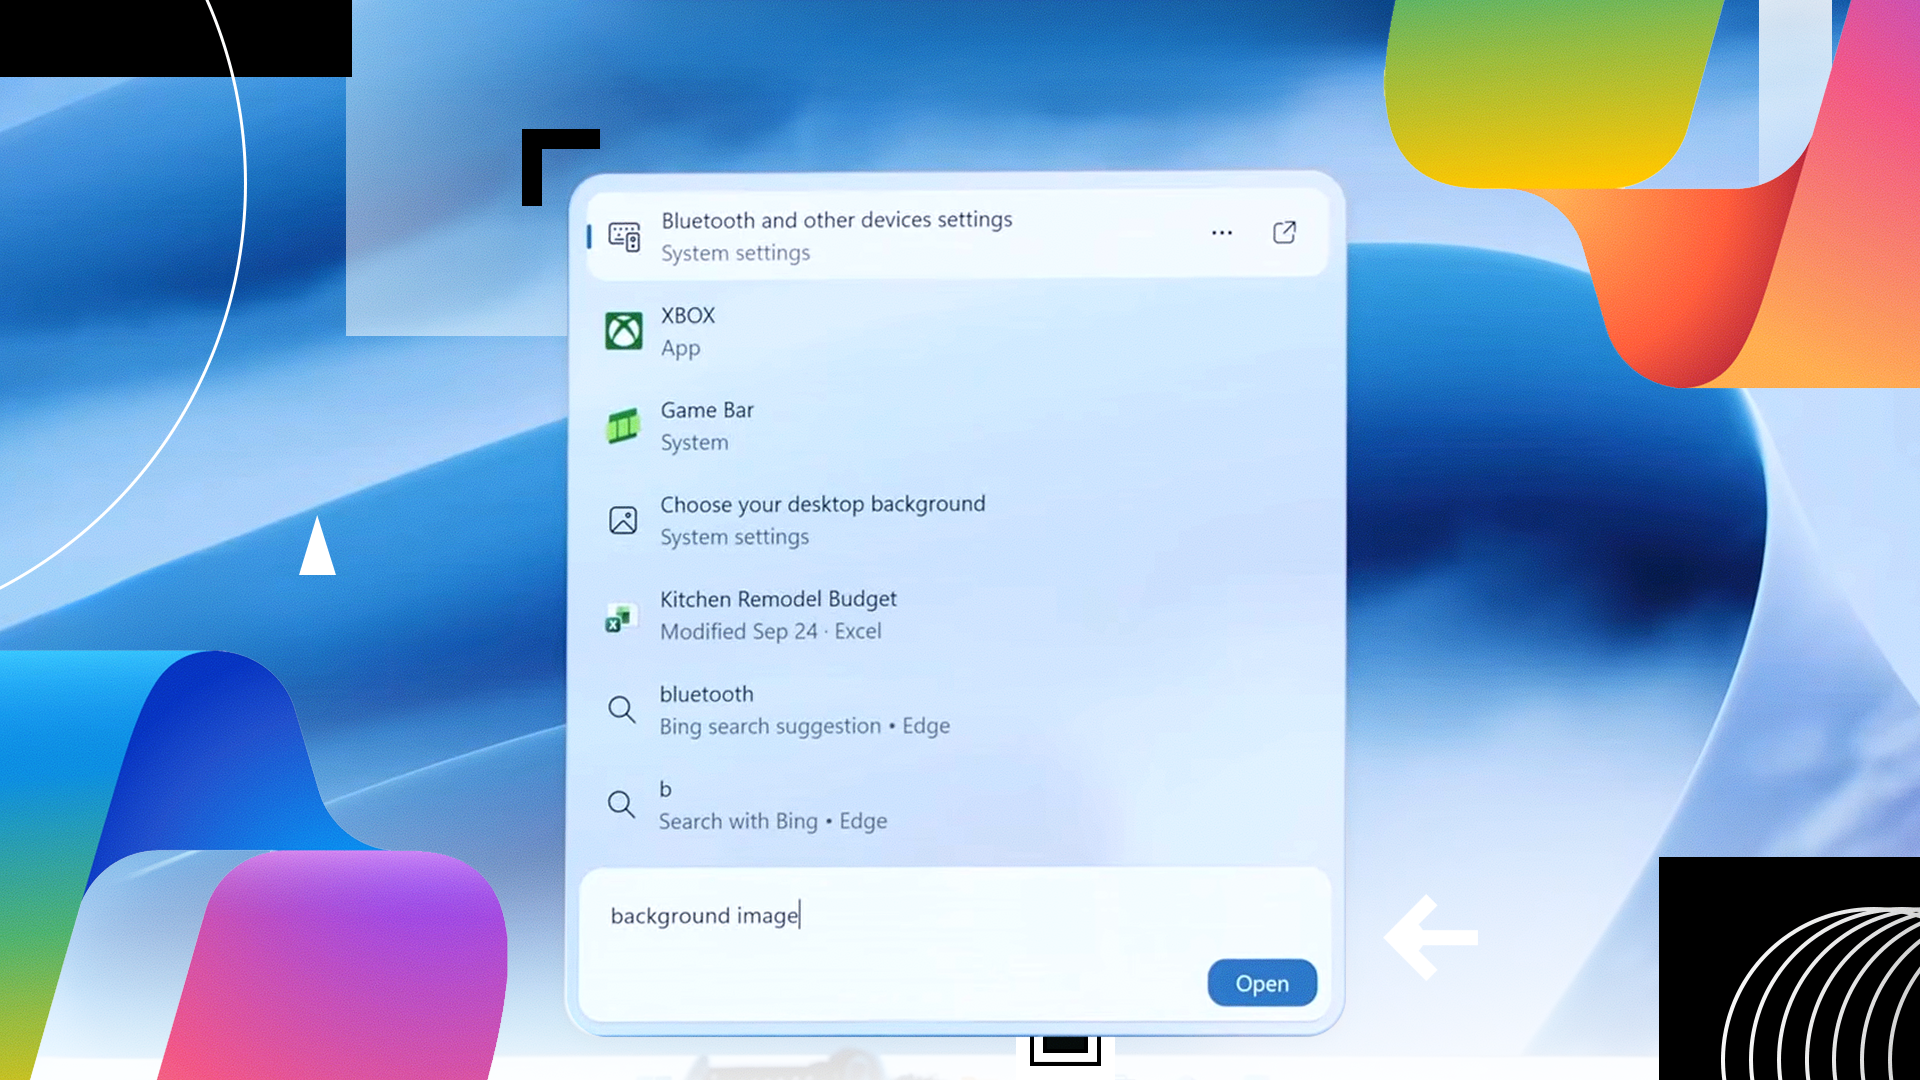Open the XBOX app result
The height and width of the screenshot is (1080, 1920).
(957, 331)
